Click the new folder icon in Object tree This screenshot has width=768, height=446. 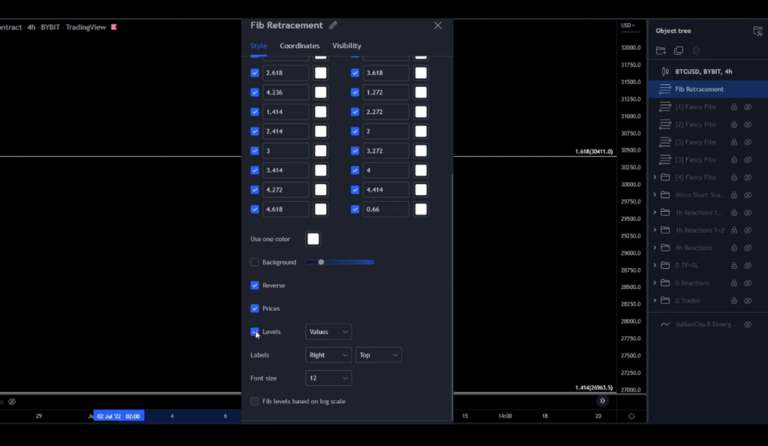click(661, 50)
